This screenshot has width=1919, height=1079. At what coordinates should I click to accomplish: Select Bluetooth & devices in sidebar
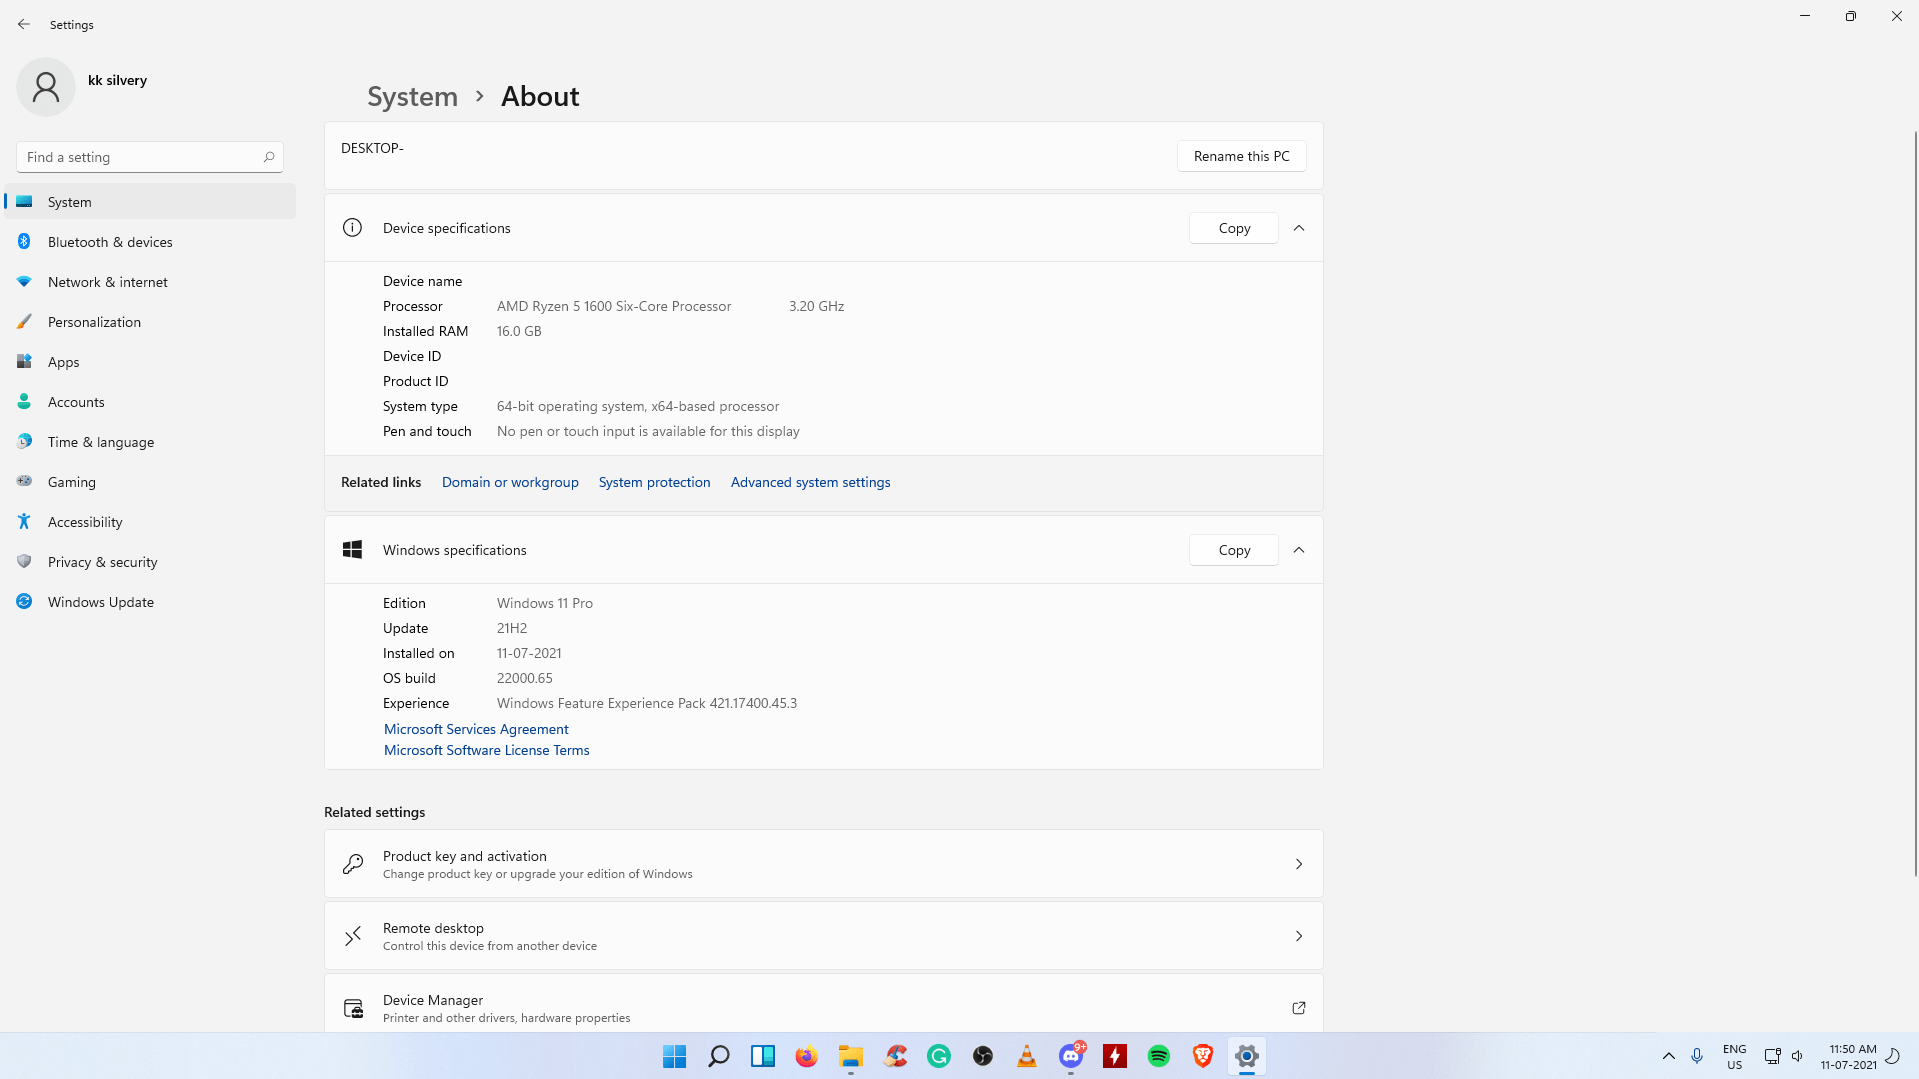tap(110, 242)
